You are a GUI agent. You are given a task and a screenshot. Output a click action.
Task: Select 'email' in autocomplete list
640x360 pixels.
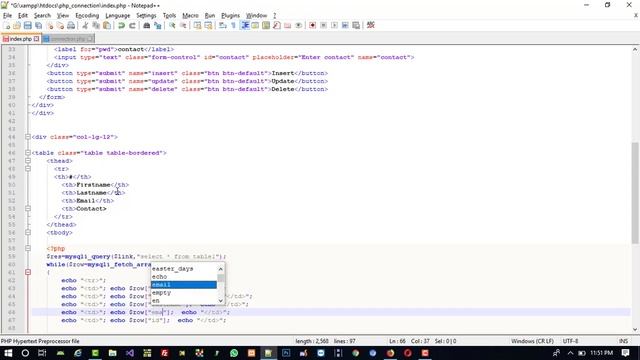[184, 284]
